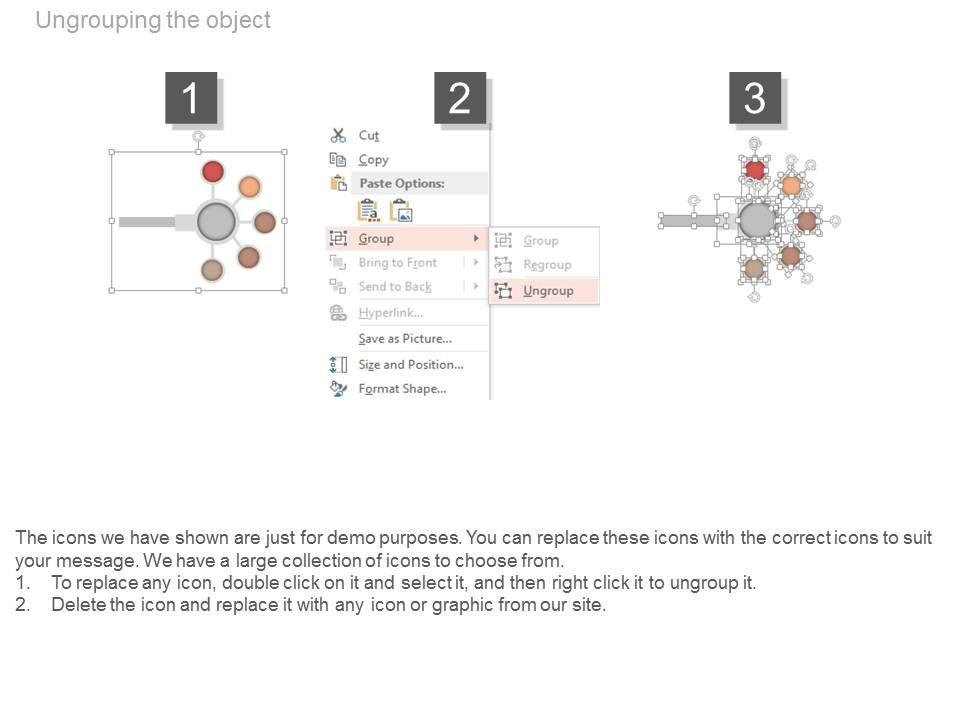The width and height of the screenshot is (960, 720).
Task: Click the Size and Position icon
Action: pyautogui.click(x=338, y=365)
